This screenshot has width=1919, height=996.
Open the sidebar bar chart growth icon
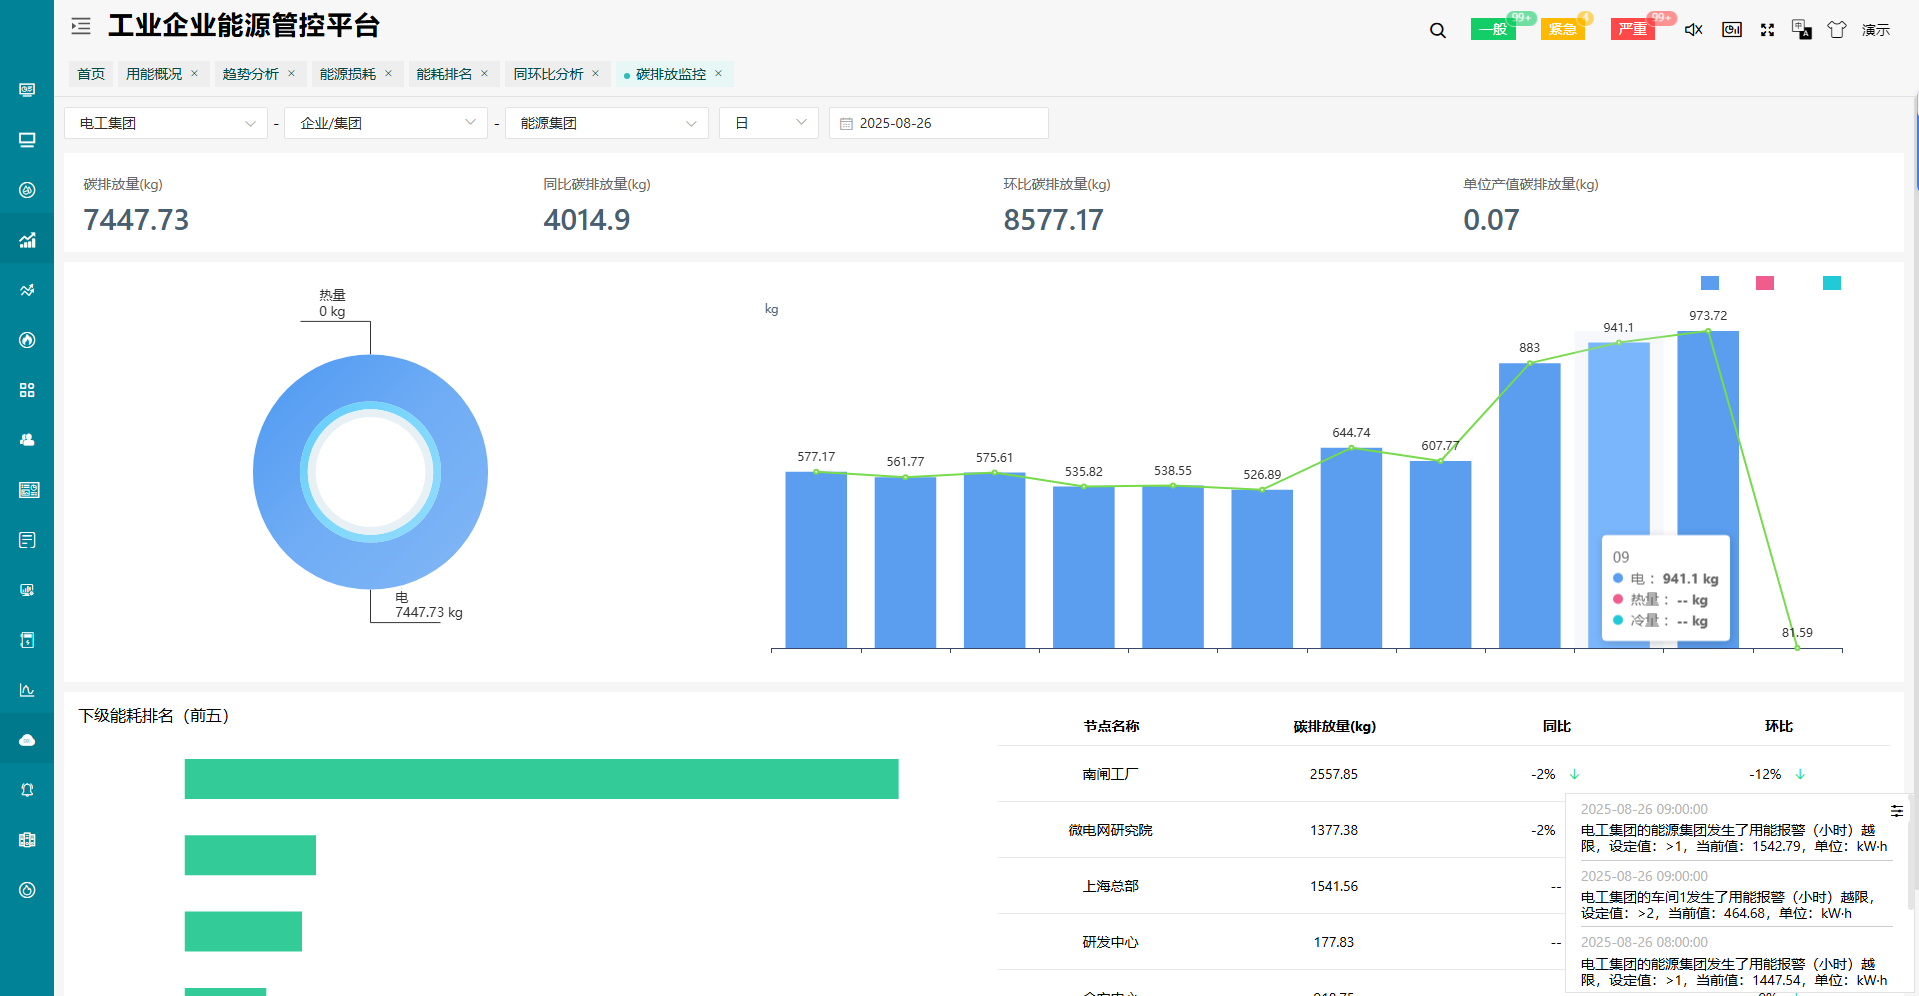[x=27, y=240]
